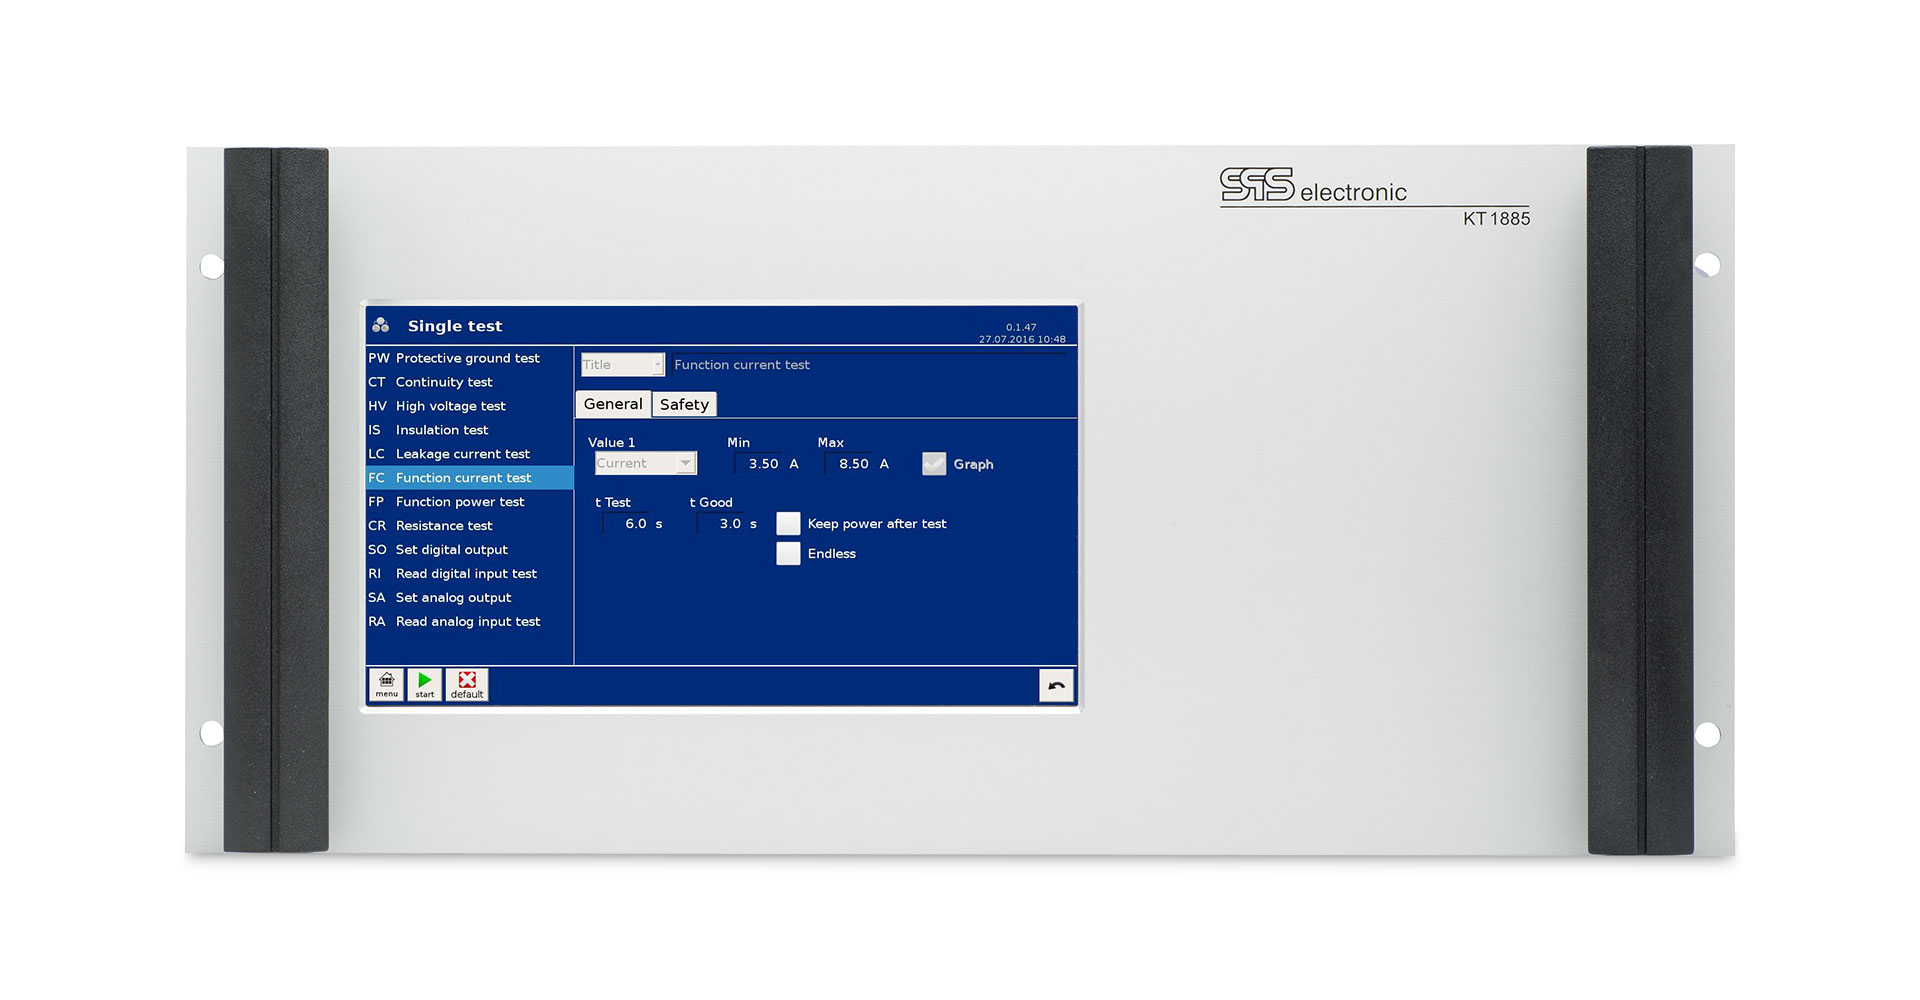The height and width of the screenshot is (1000, 1920).
Task: Select the General tab
Action: coord(613,404)
